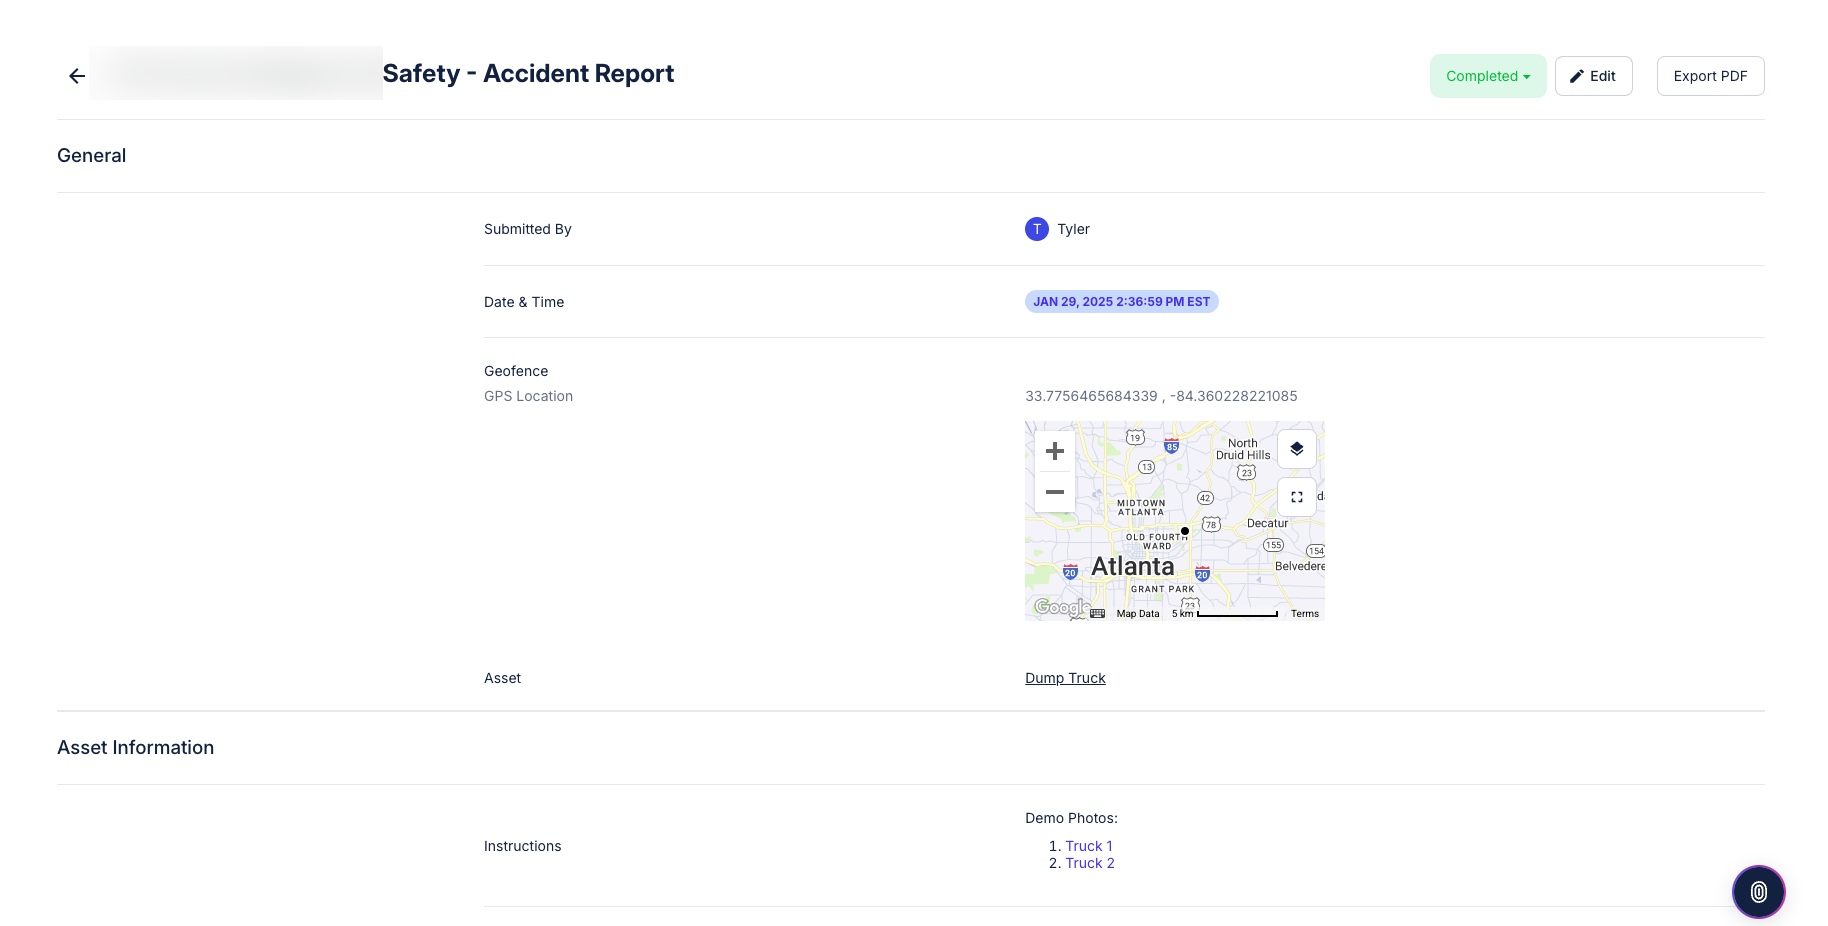Open the attachments paperclip icon
The width and height of the screenshot is (1828, 926).
1758,891
